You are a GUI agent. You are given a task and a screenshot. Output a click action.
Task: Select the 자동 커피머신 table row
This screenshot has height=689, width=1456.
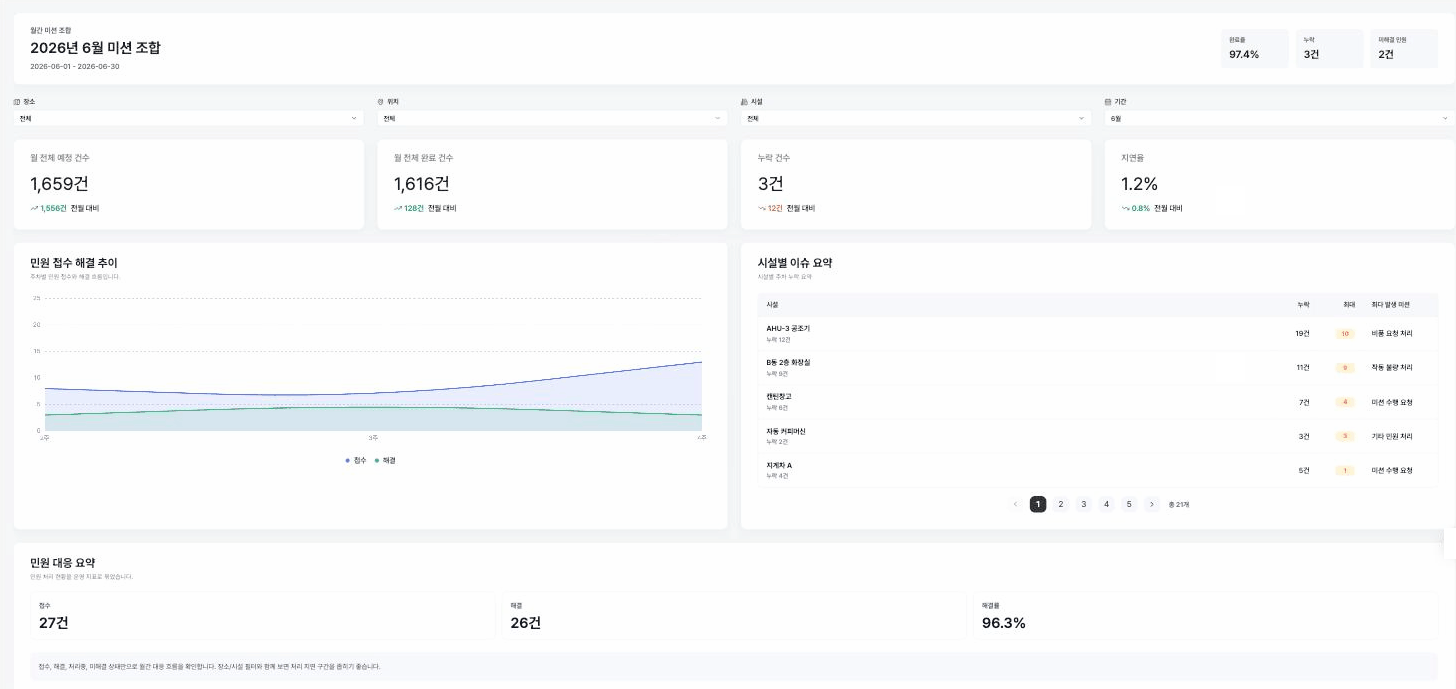1098,436
